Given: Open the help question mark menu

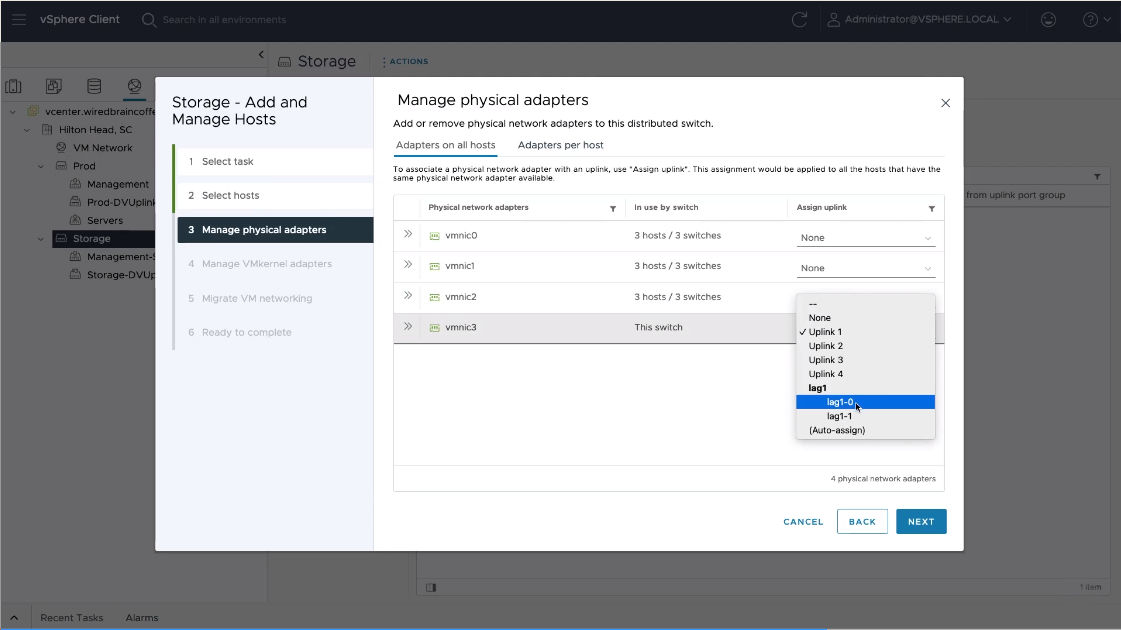Looking at the screenshot, I should click(x=1090, y=19).
